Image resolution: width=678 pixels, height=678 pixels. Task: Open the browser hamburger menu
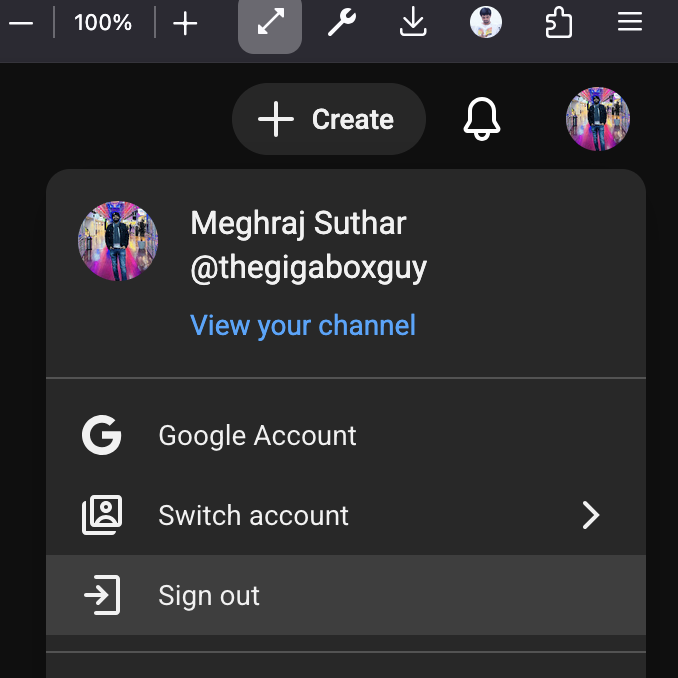630,22
